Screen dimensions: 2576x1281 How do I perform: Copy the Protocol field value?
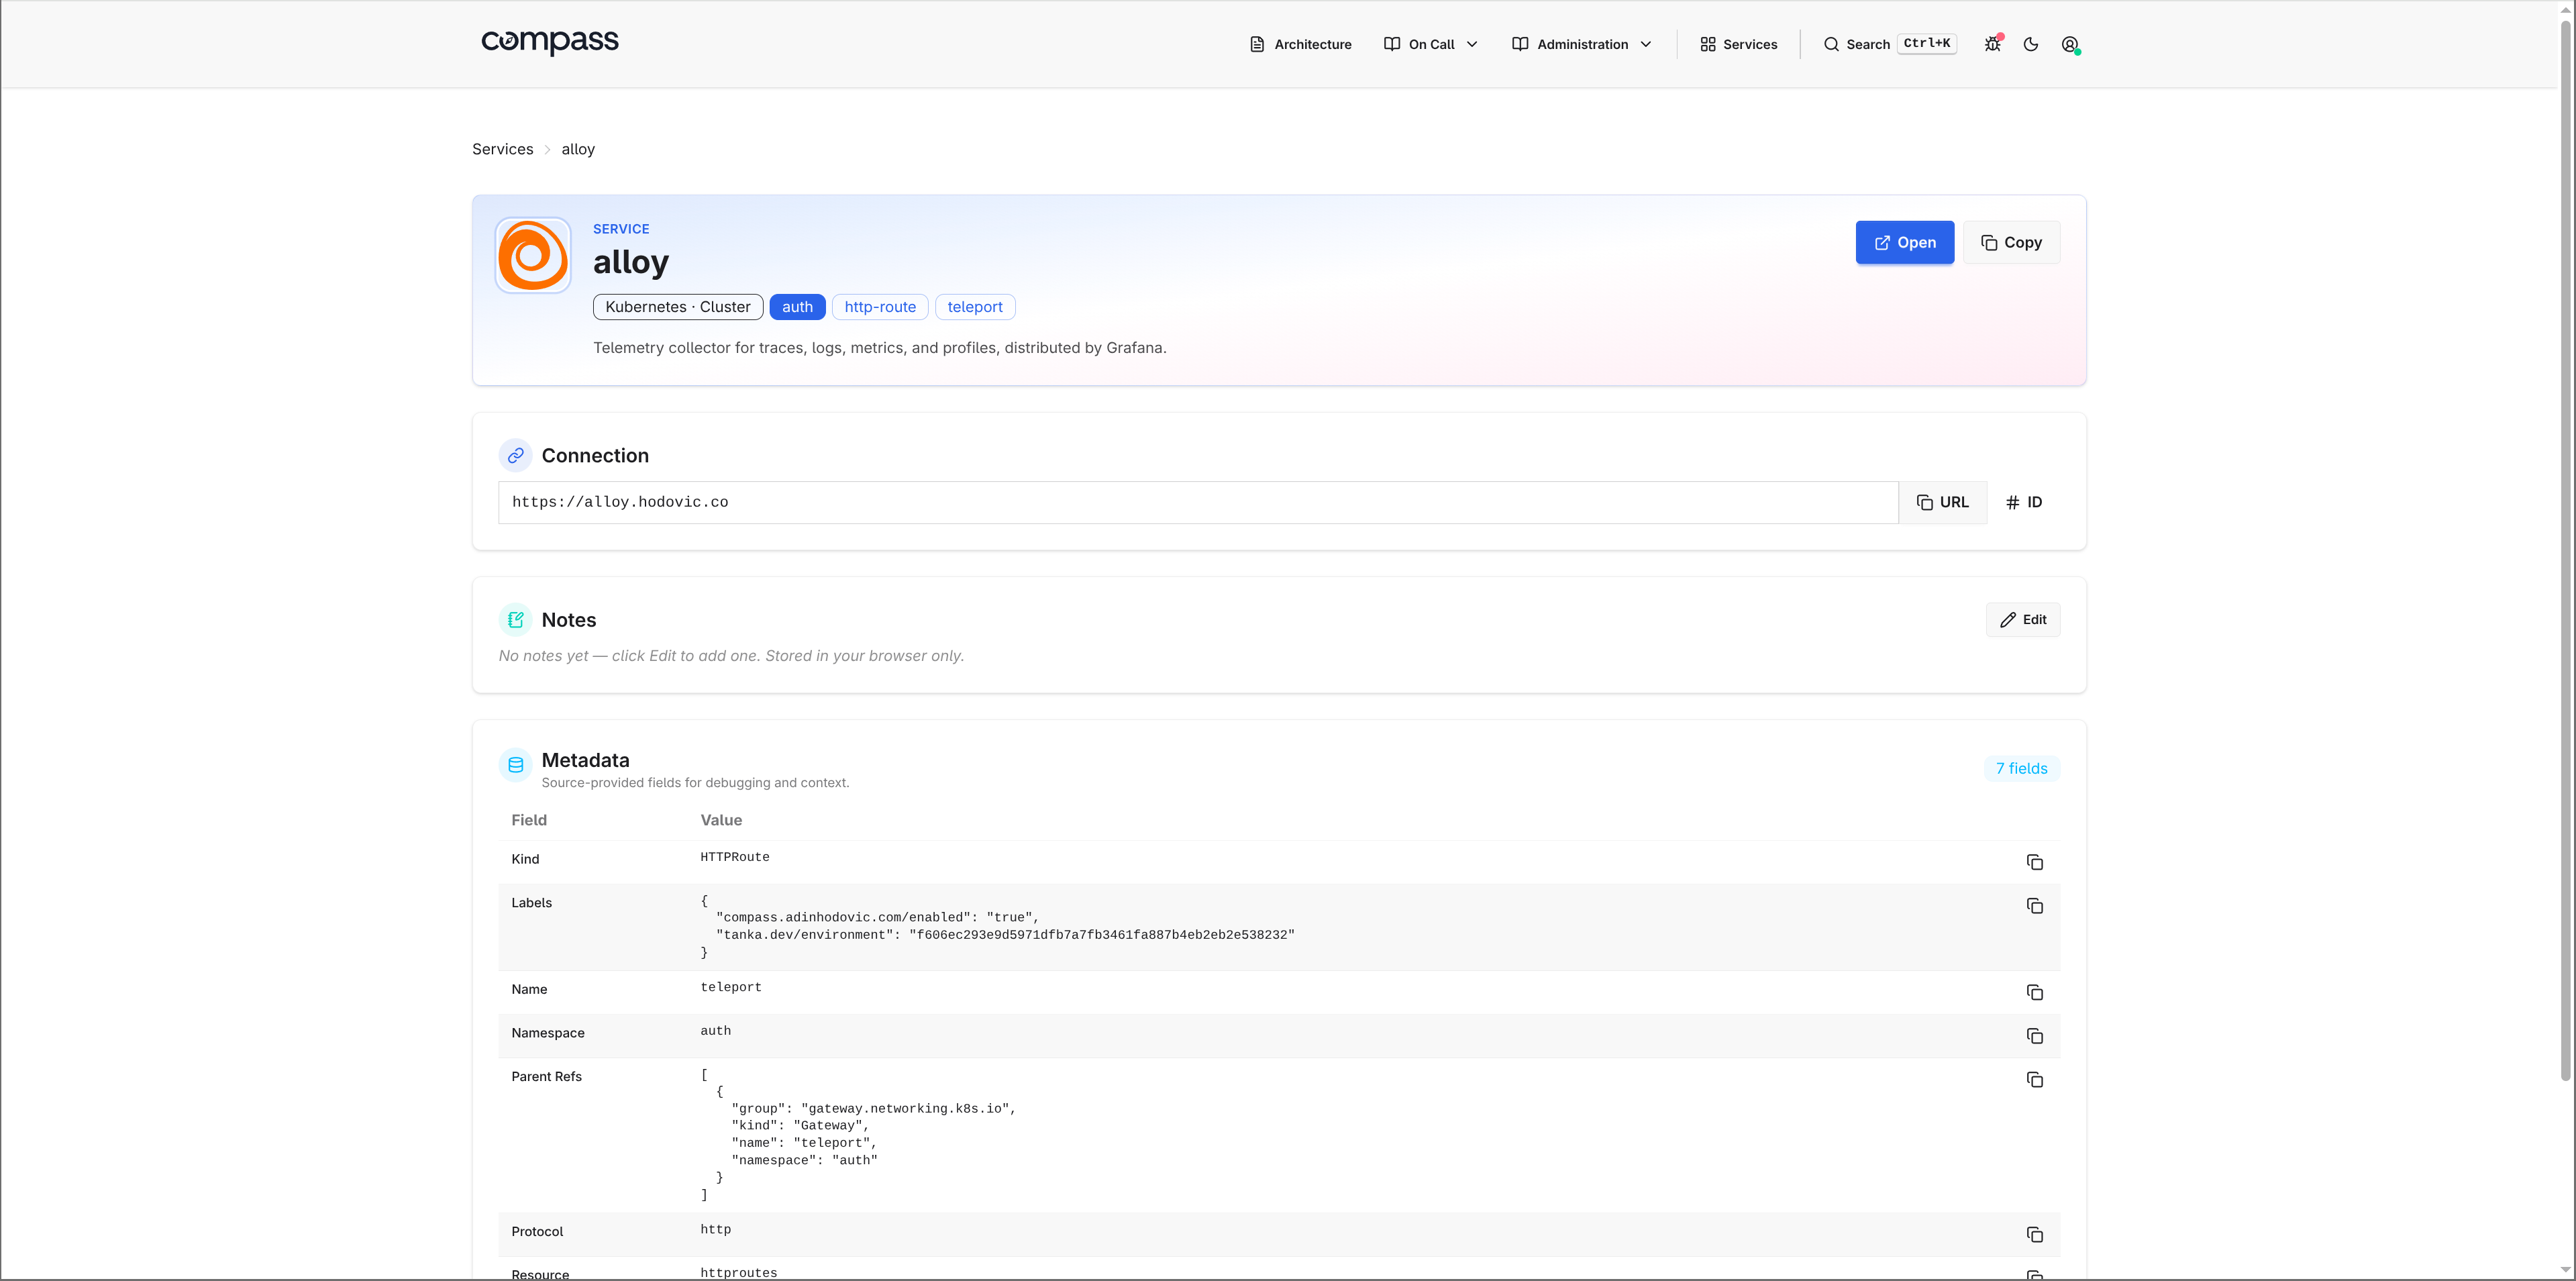[2034, 1235]
